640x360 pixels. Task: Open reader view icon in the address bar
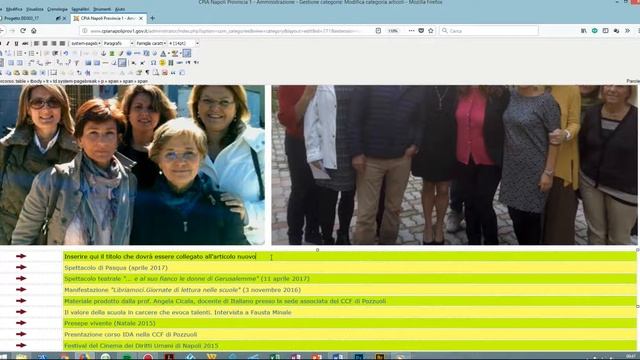(378, 31)
